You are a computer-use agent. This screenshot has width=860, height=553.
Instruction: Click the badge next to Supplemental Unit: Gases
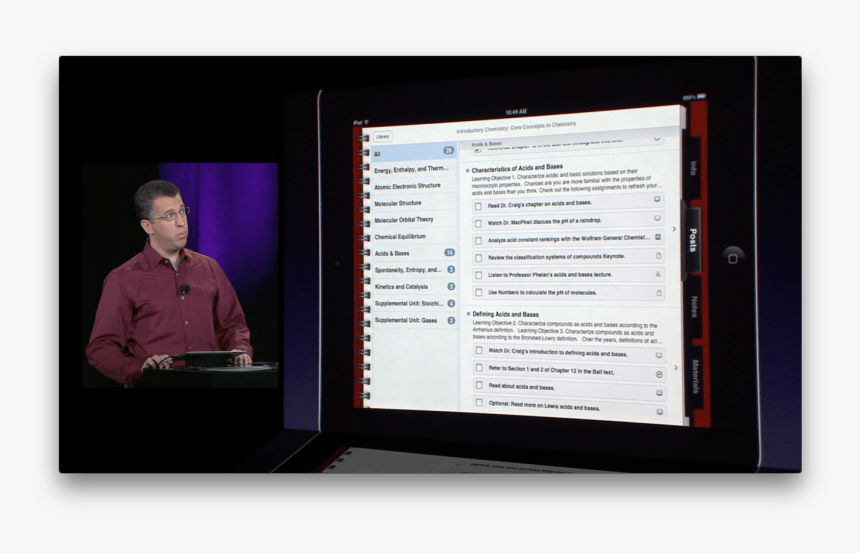(x=451, y=320)
